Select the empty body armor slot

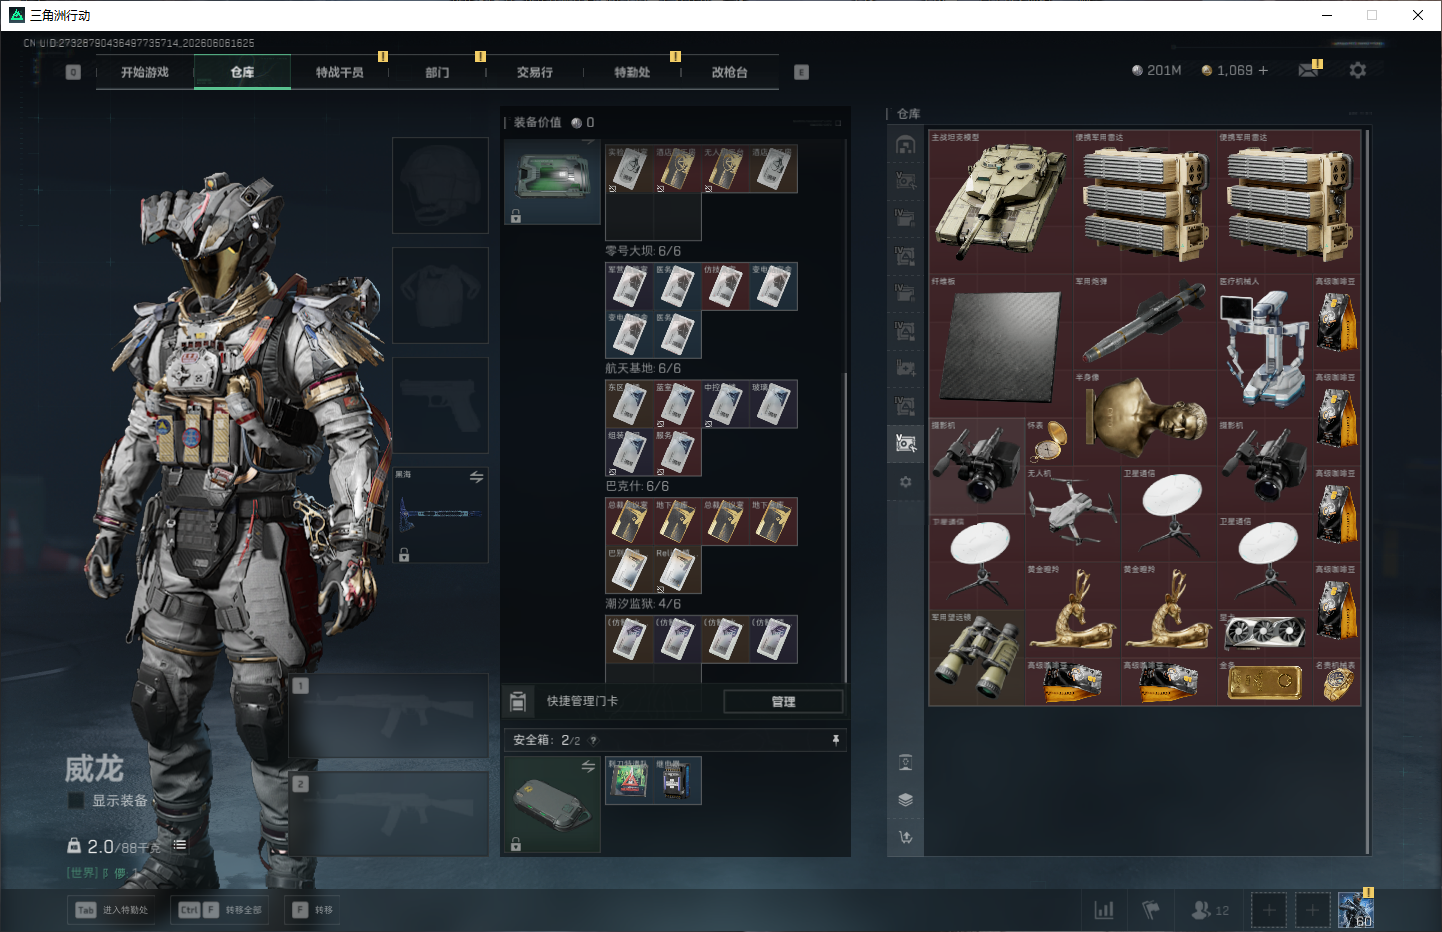tap(440, 295)
